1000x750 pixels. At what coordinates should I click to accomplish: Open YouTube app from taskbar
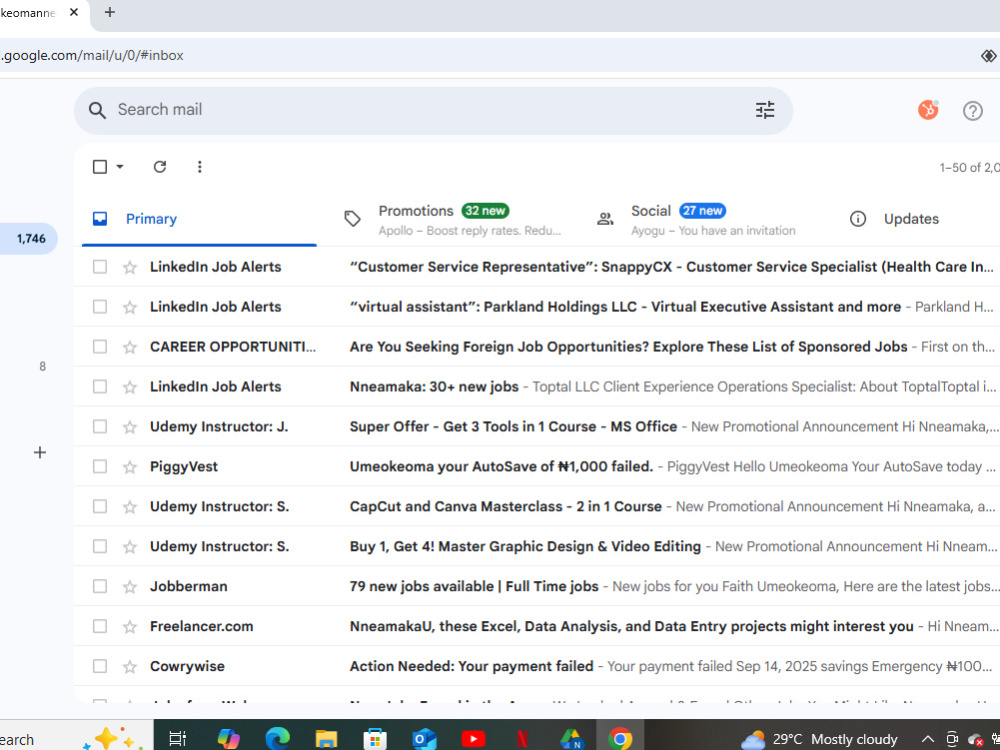click(473, 739)
